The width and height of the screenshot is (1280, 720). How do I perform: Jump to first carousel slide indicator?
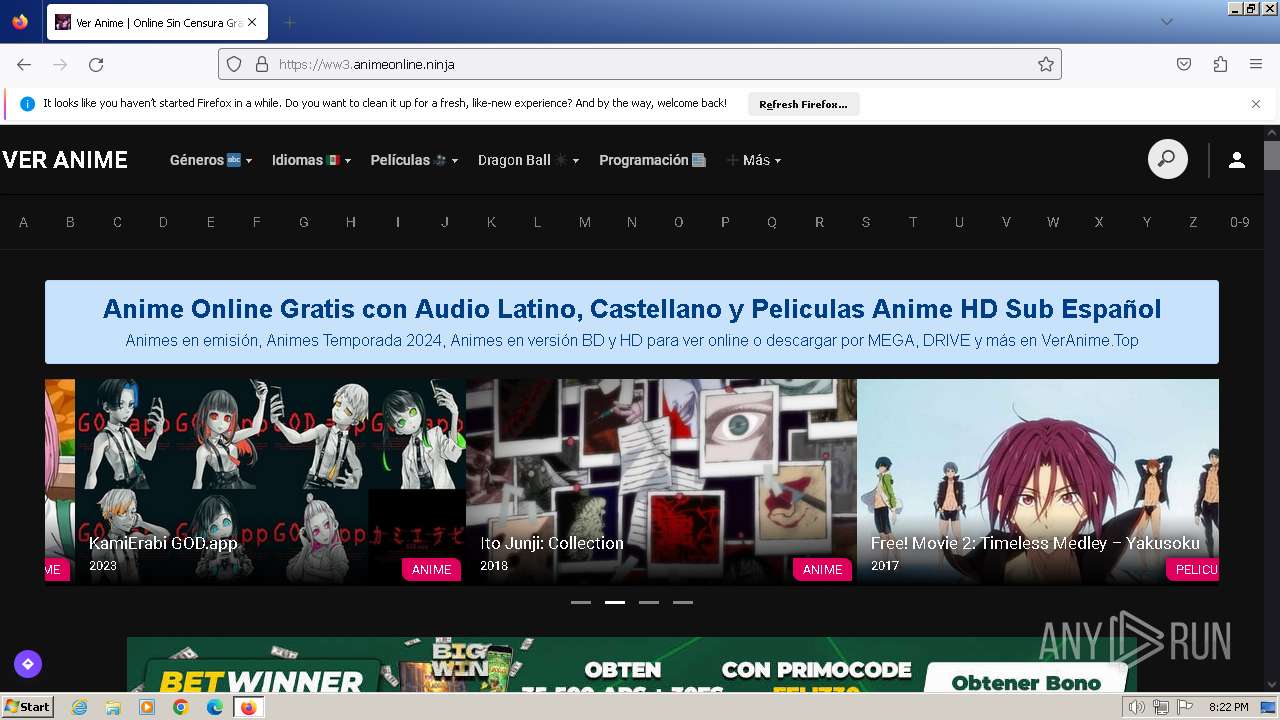click(x=581, y=603)
